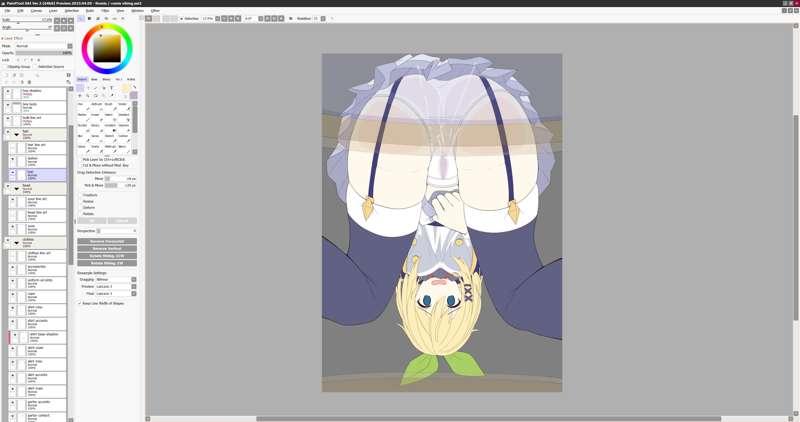Swap foreground and background colors
The height and width of the screenshot is (422, 800).
[x=135, y=87]
